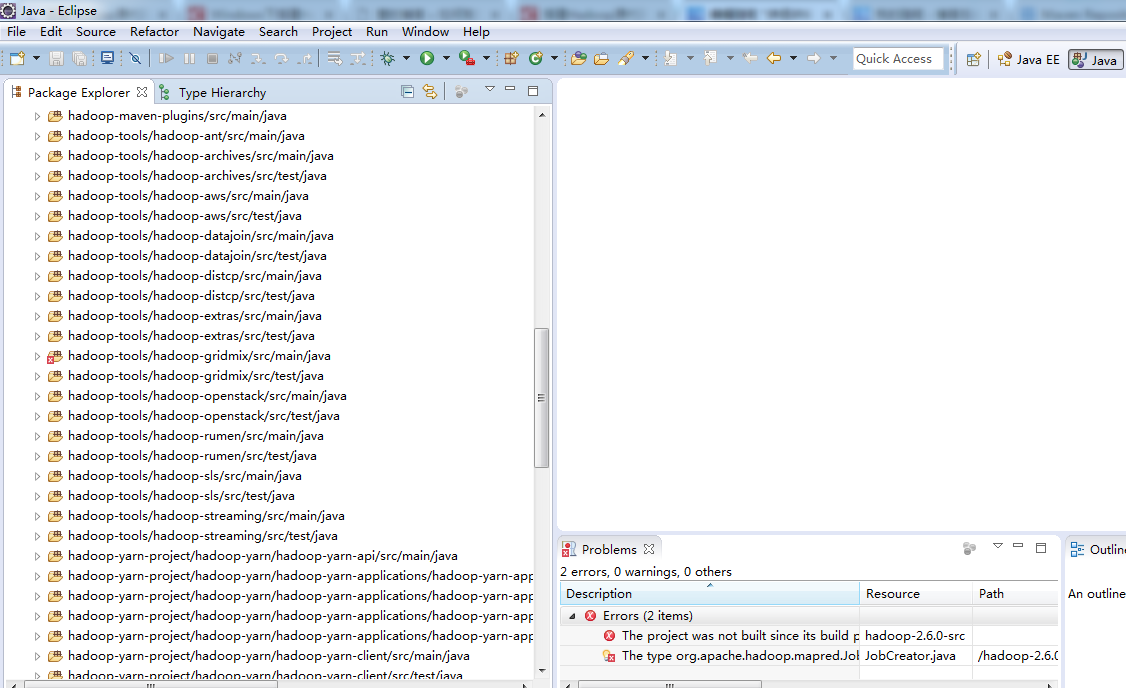Open External Tools dropdown arrow
This screenshot has width=1126, height=688.
tap(486, 58)
